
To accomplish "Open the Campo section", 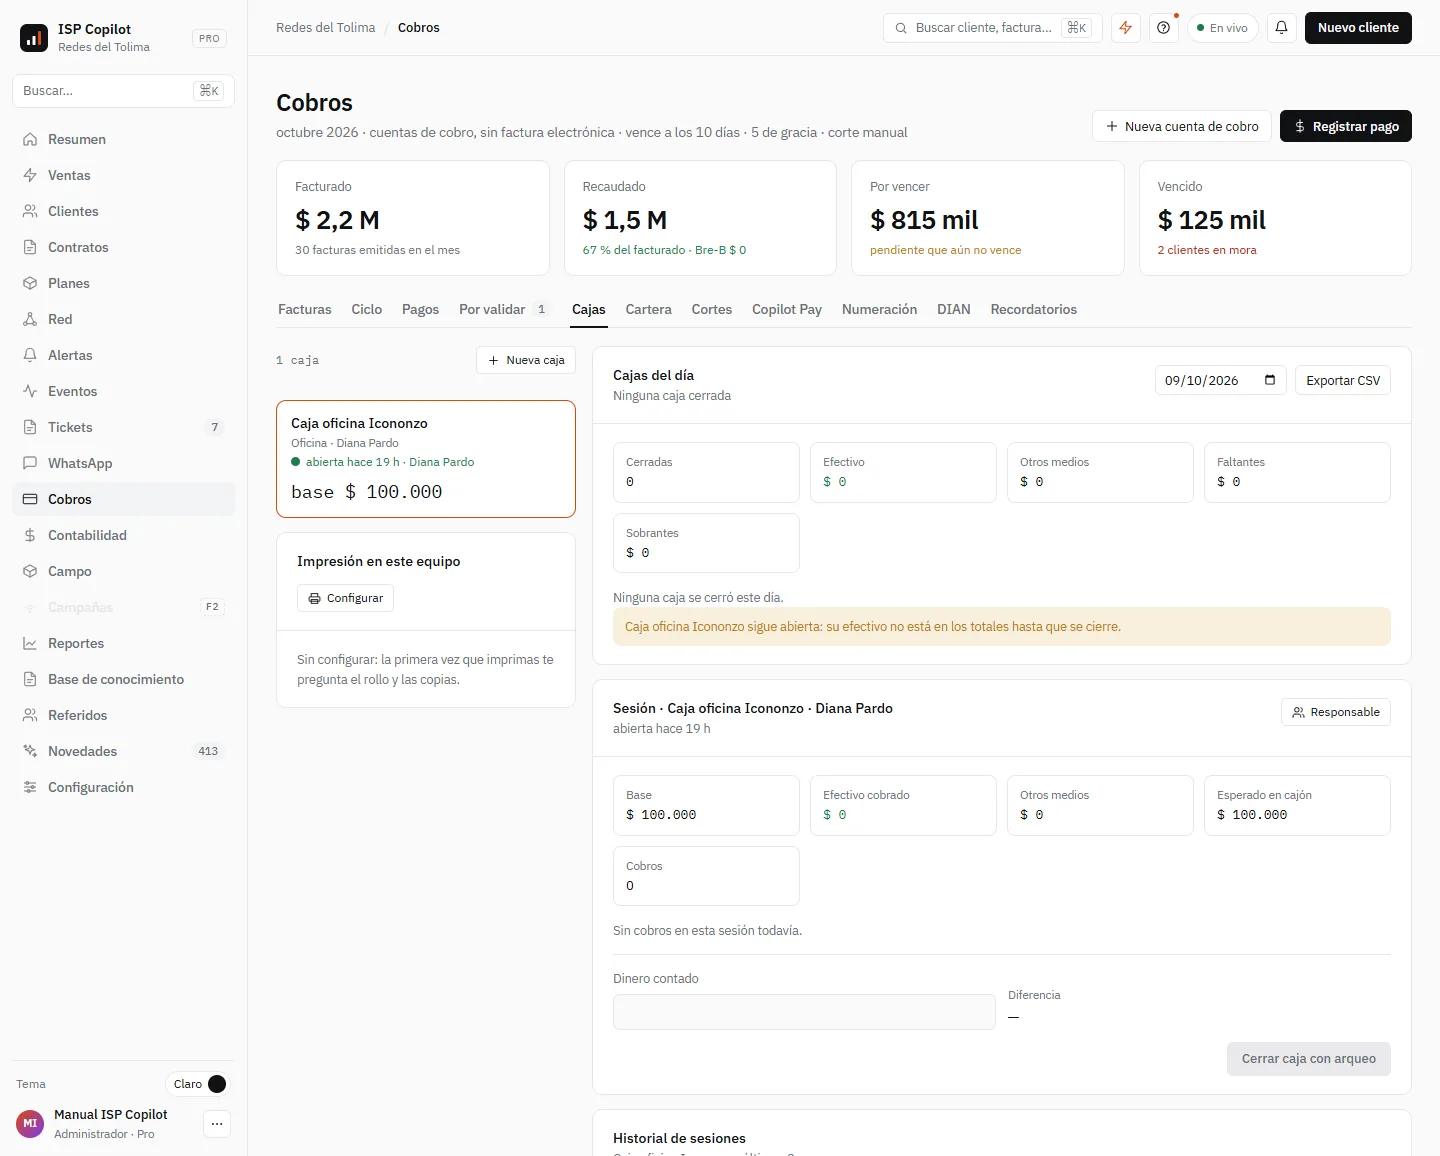I will [x=123, y=571].
